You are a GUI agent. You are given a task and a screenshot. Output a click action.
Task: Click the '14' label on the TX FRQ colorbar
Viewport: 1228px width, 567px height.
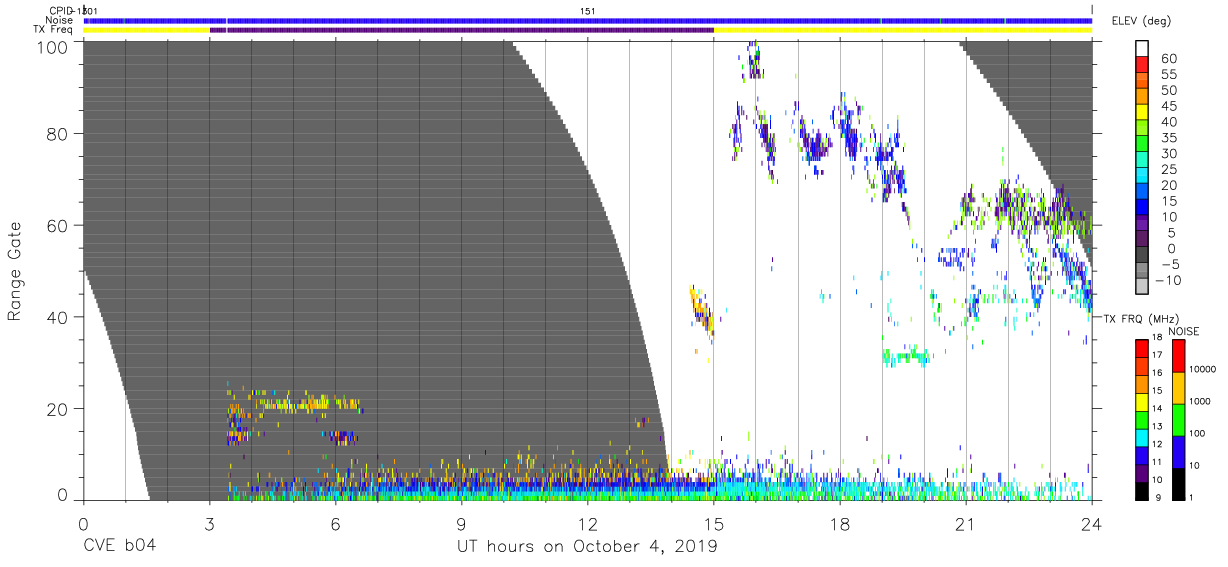click(x=1156, y=409)
